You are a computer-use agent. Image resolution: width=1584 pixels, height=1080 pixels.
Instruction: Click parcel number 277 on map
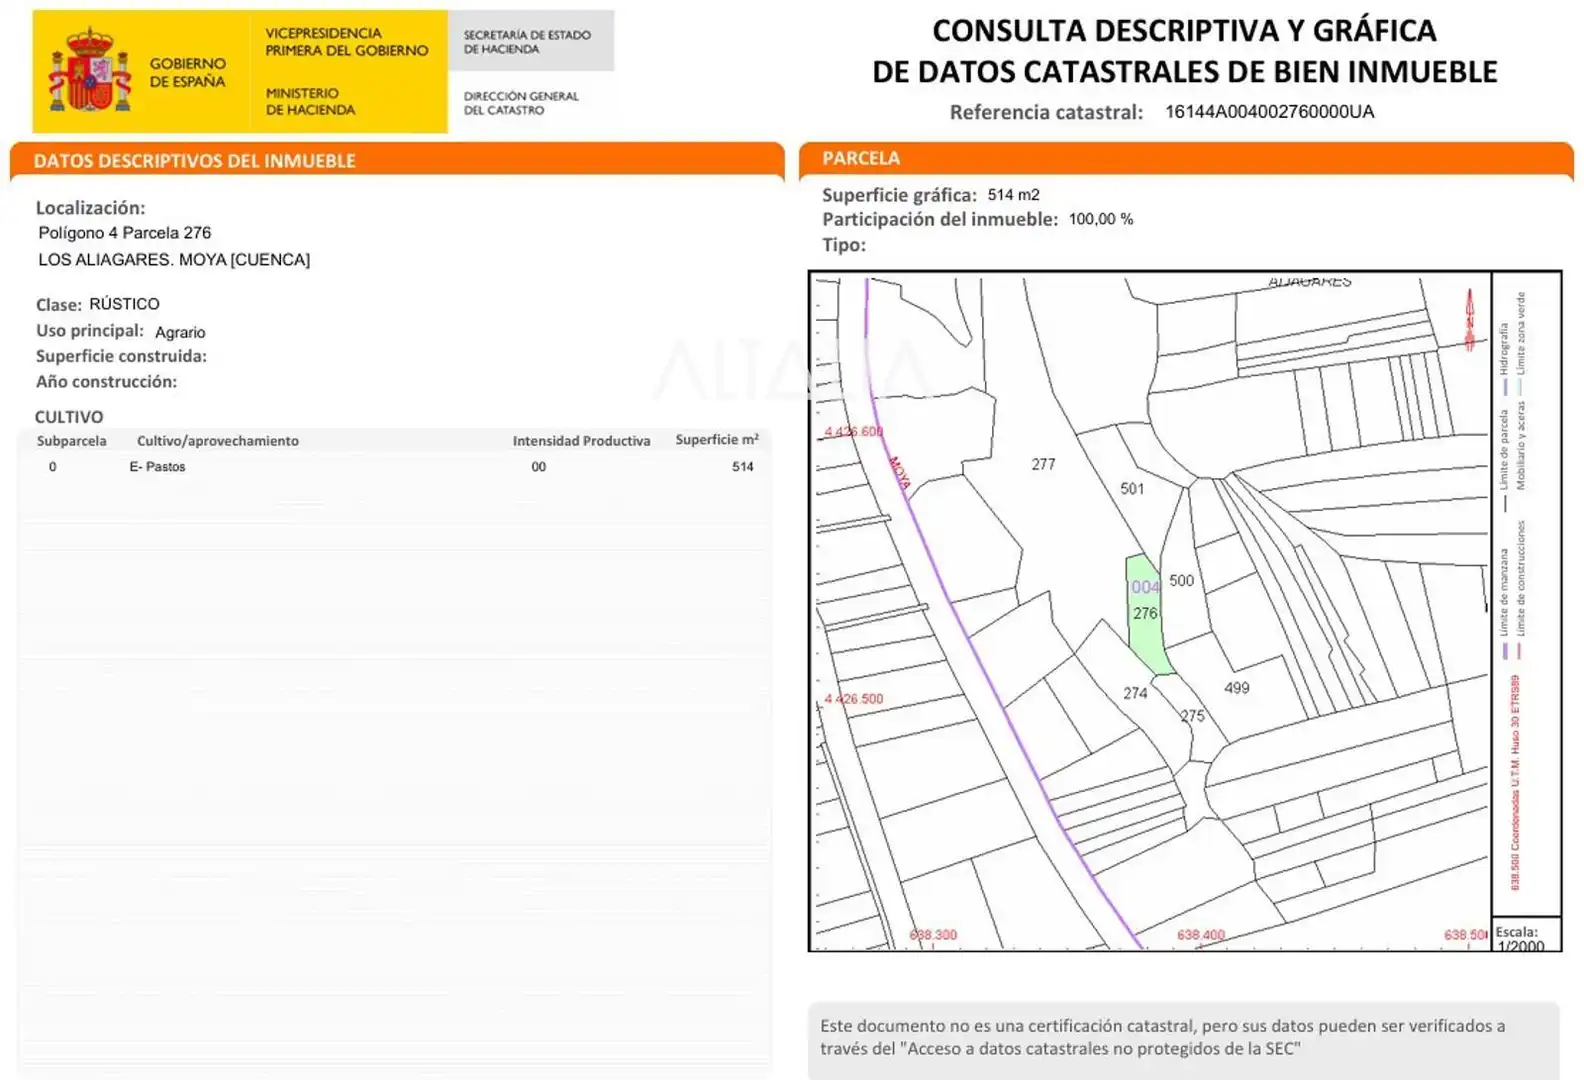[x=1043, y=464]
